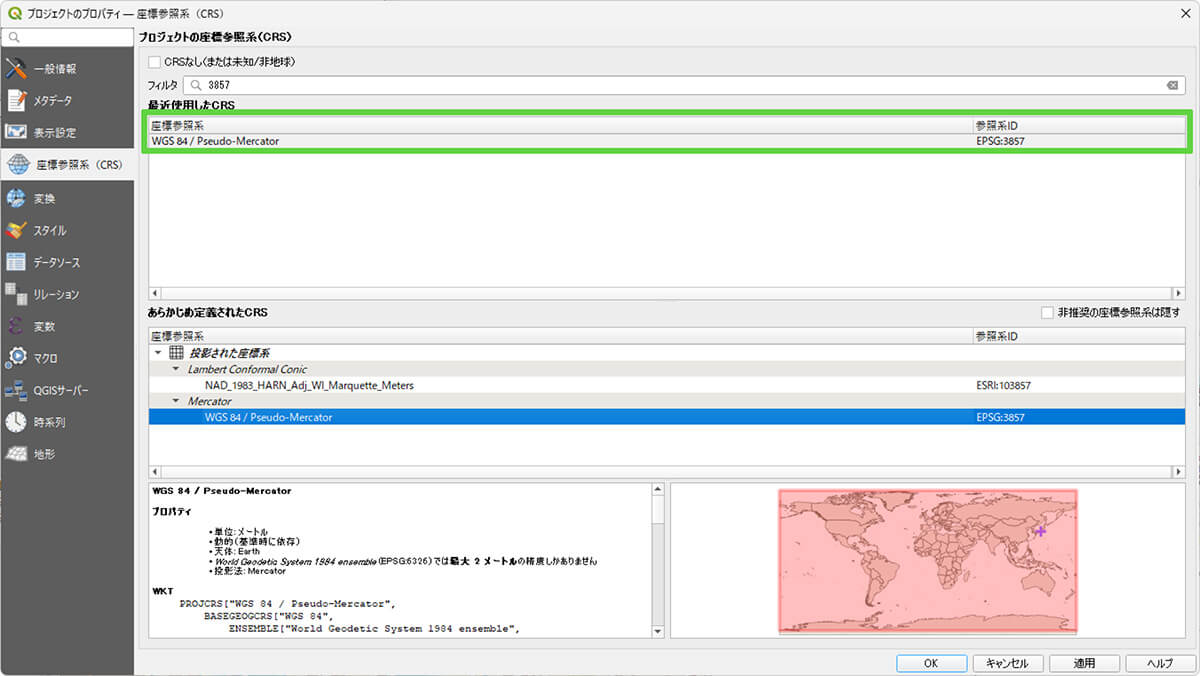Viewport: 1200px width, 676px height.
Task: Close the project properties dialog
Action: (x=1184, y=12)
